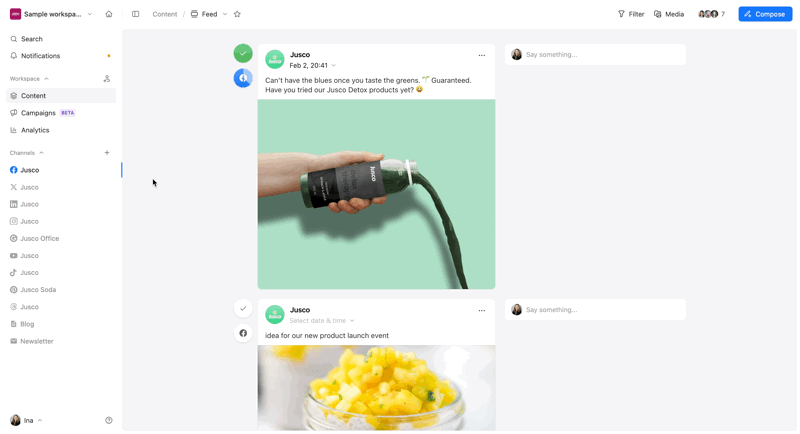Click the Compose button
The height and width of the screenshot is (434, 800).
coord(765,14)
